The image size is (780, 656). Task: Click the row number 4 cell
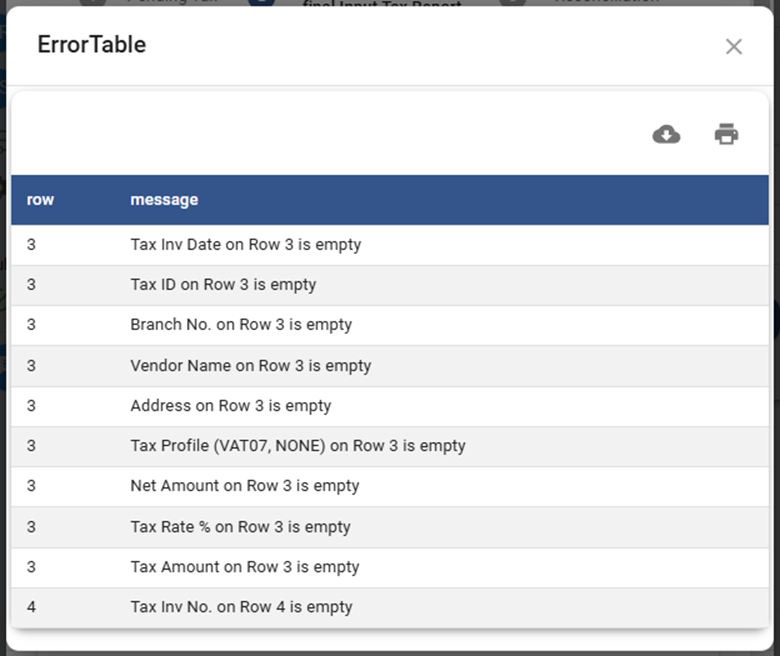click(x=32, y=607)
